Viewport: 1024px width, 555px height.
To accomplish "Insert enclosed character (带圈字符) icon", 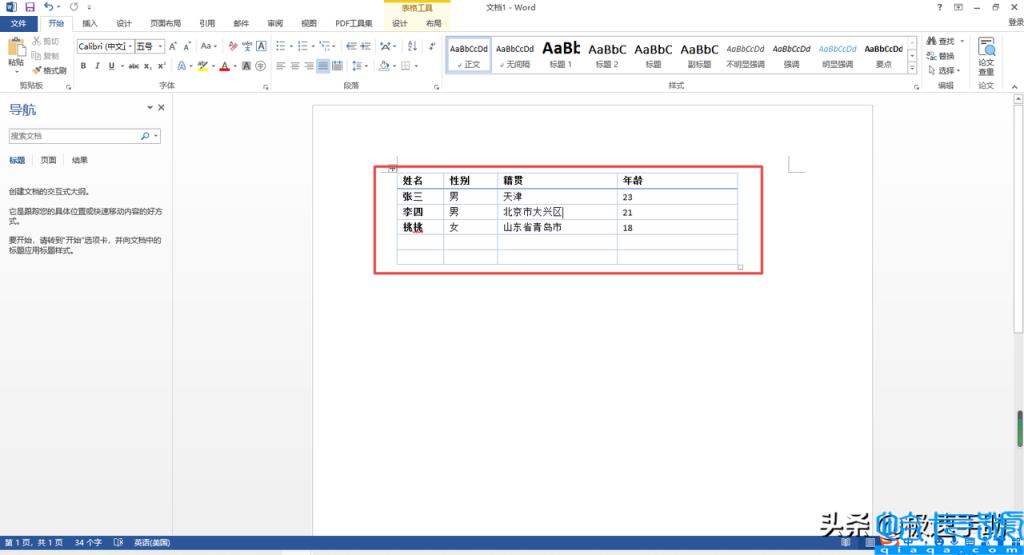I will click(x=261, y=66).
